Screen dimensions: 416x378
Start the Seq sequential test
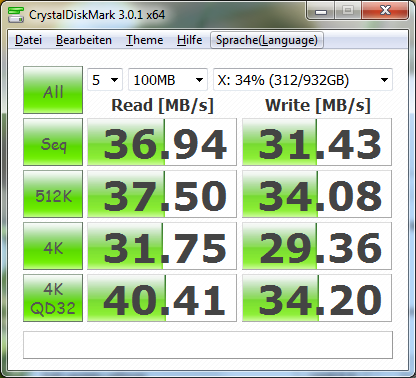click(x=53, y=142)
